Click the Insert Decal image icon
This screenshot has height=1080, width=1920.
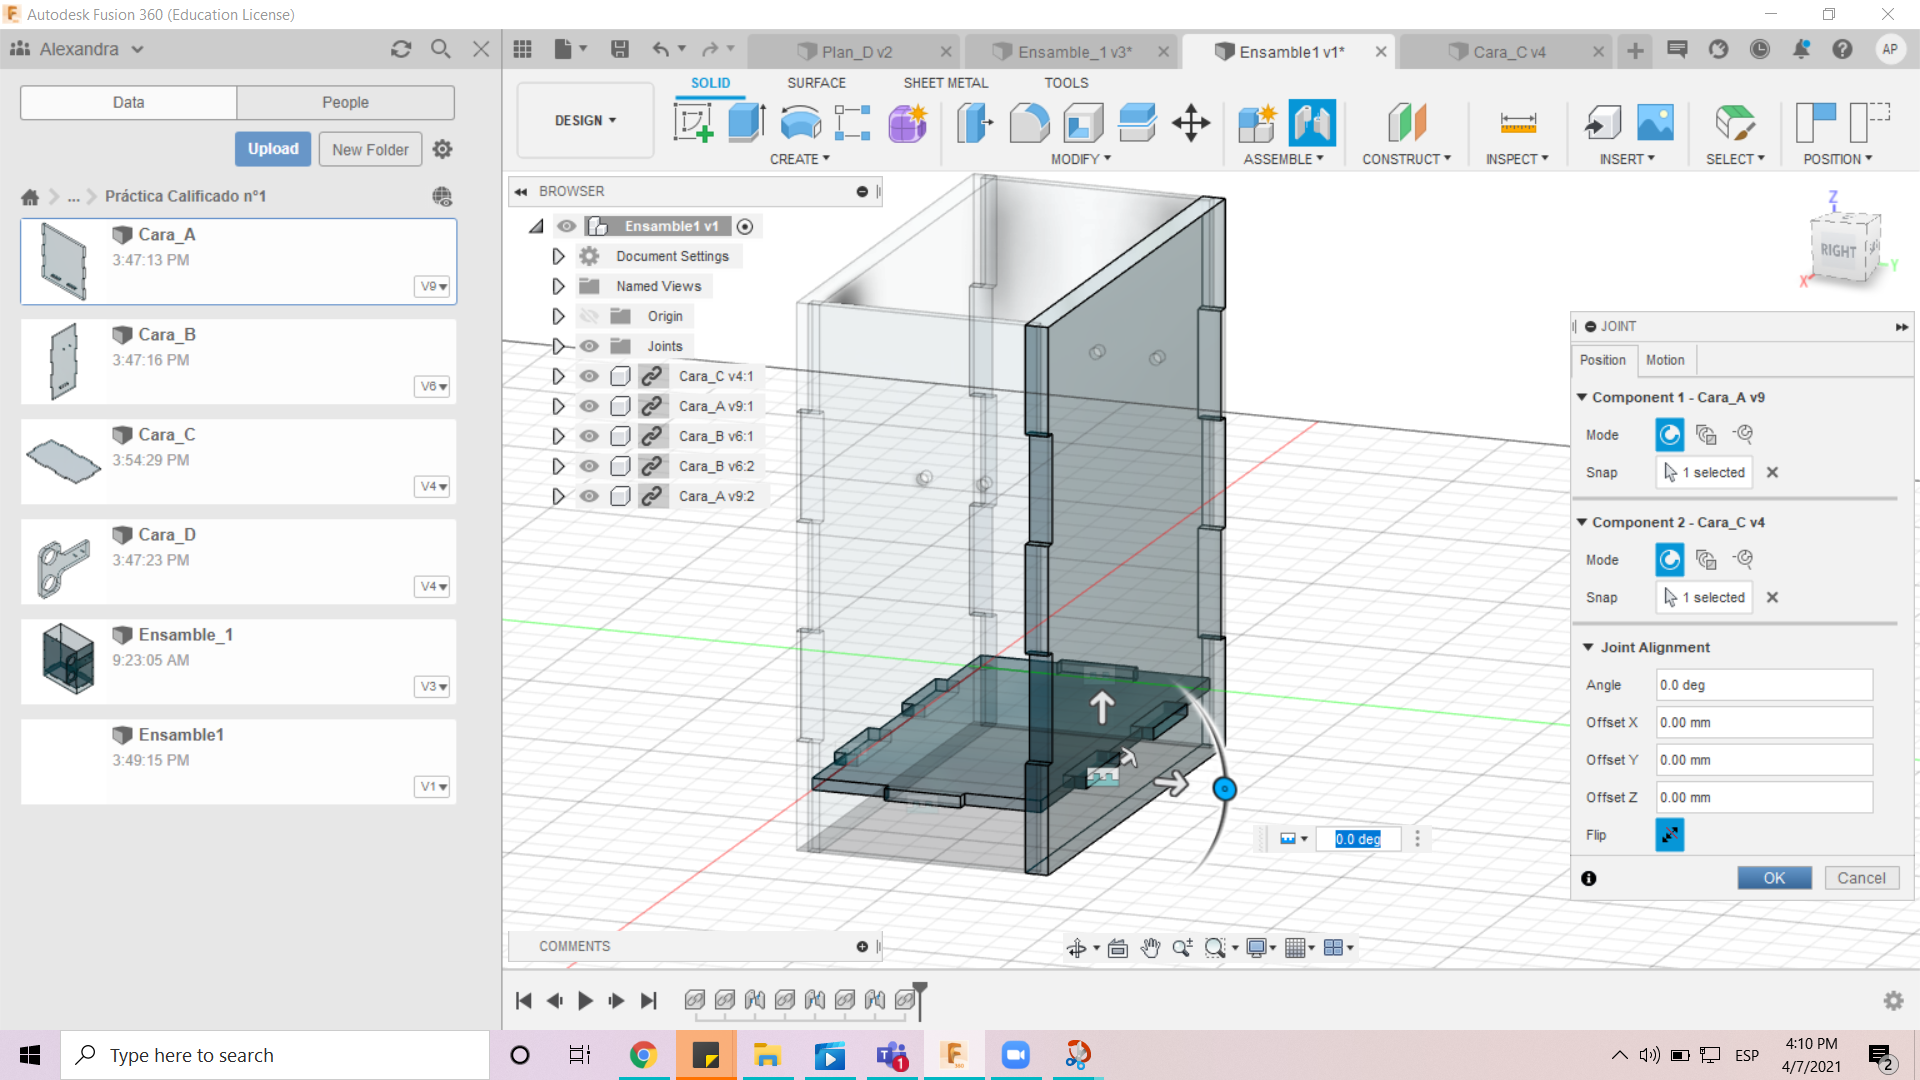pos(1656,123)
